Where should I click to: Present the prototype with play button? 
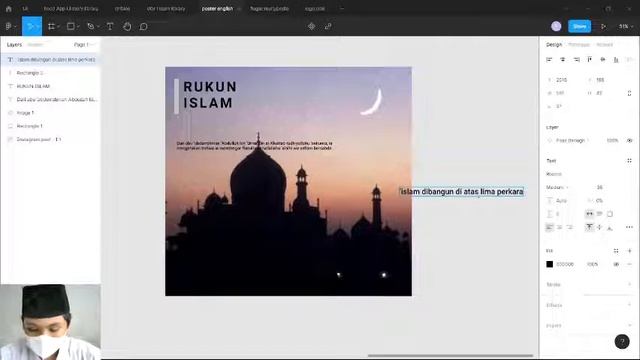pyautogui.click(x=603, y=26)
